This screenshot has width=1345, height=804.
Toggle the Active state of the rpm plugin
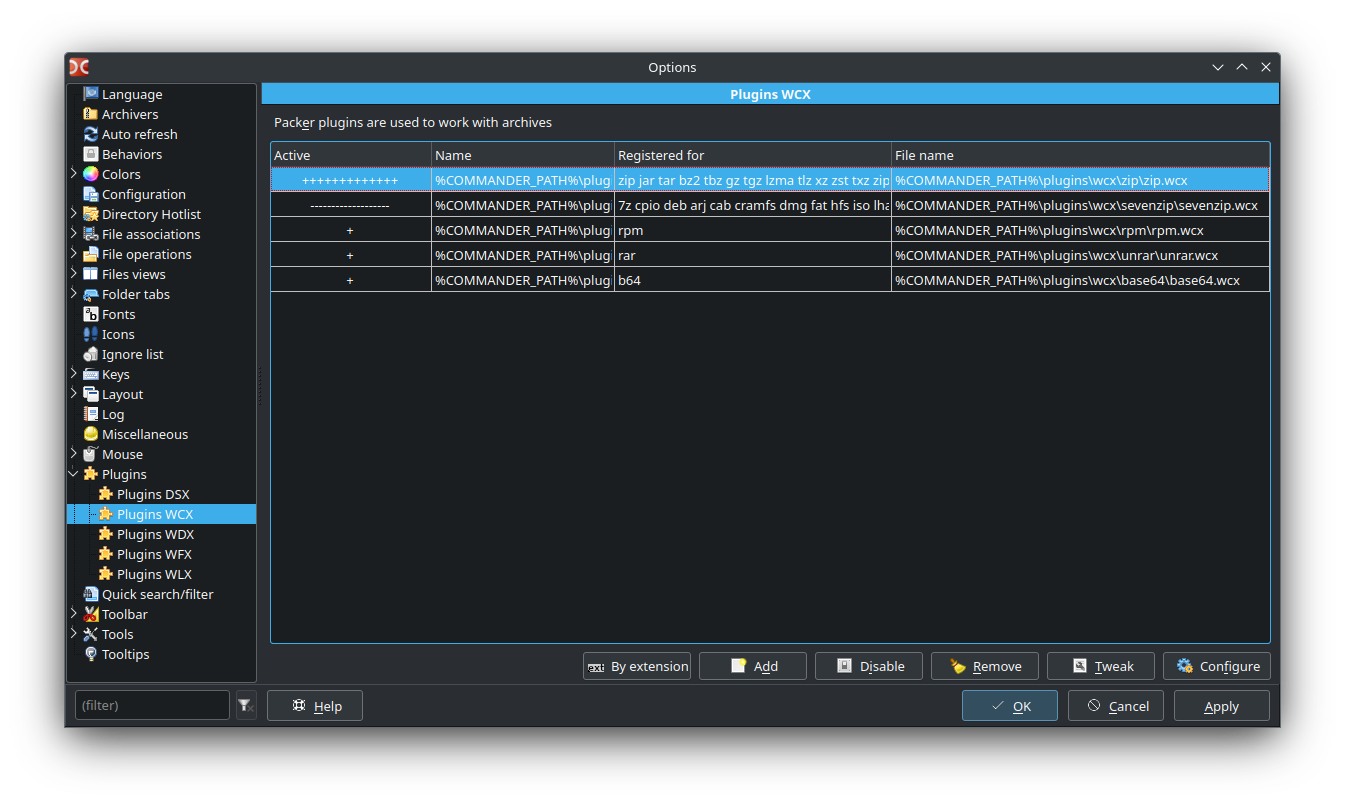click(350, 230)
